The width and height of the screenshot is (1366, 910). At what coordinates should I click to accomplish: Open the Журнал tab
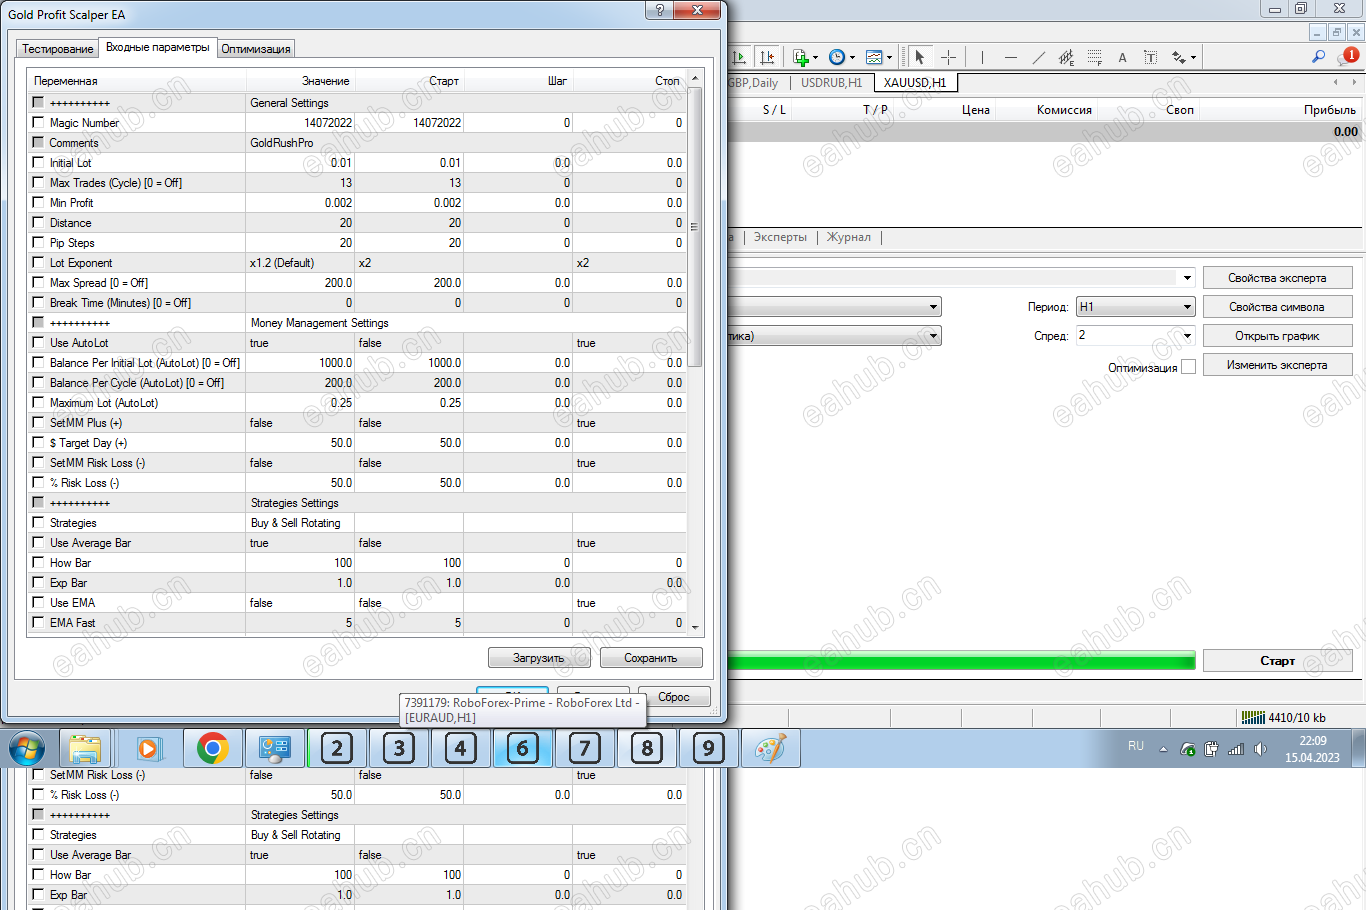848,237
